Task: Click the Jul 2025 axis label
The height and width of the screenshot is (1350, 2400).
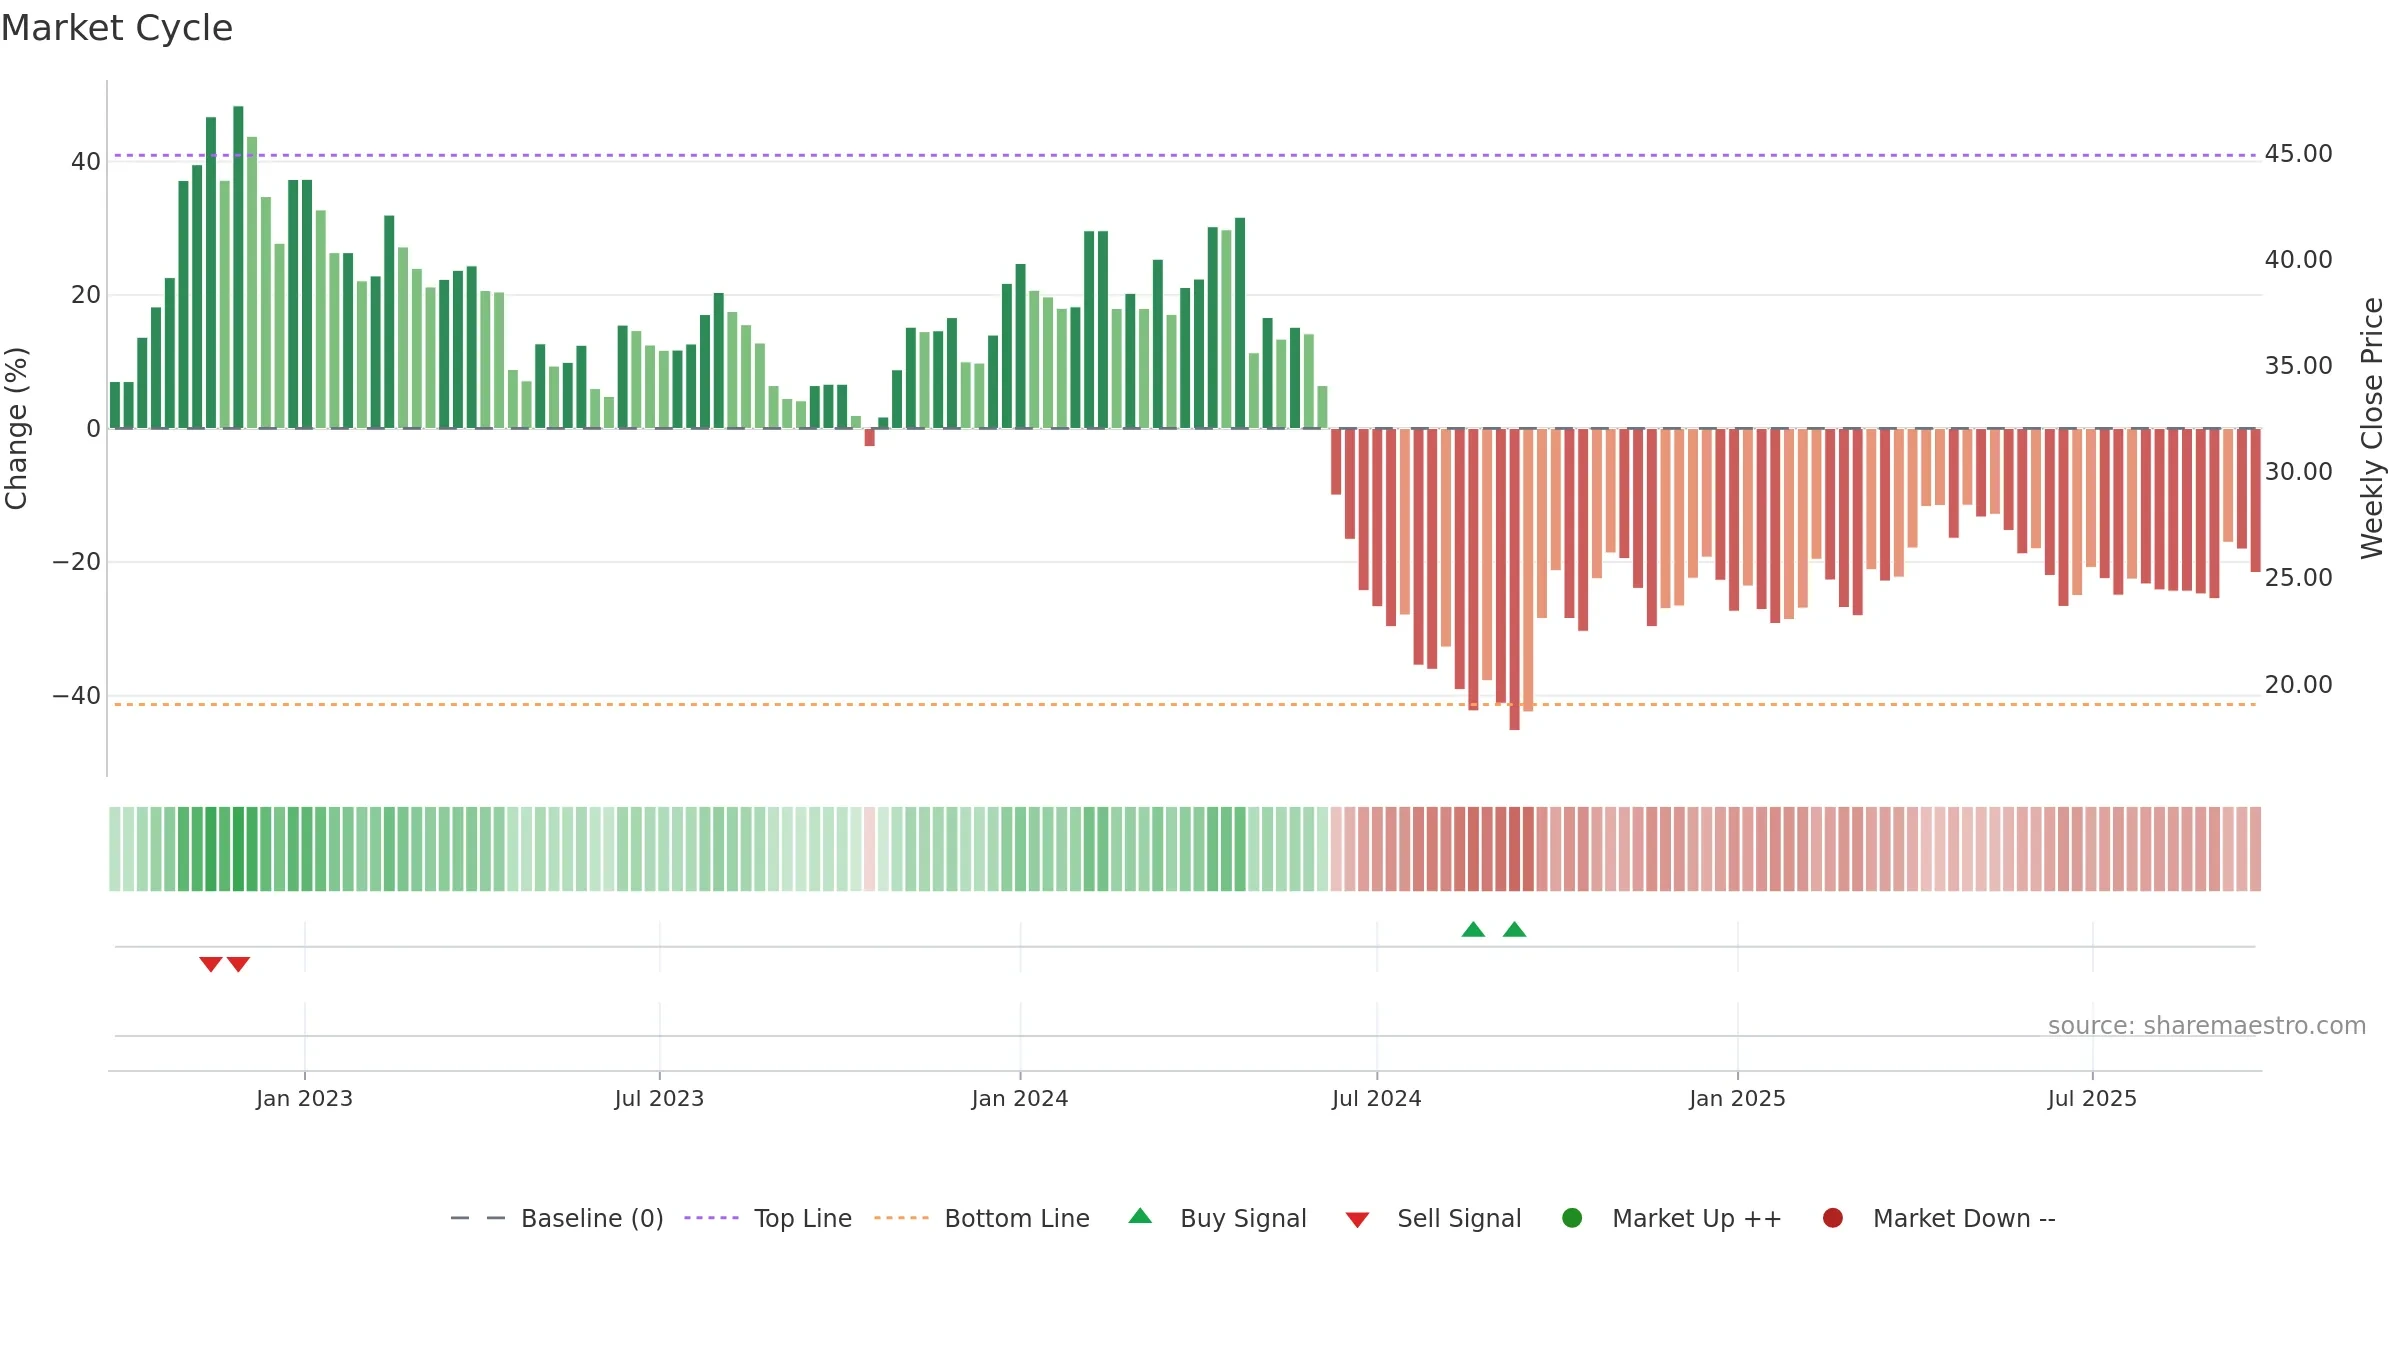Action: pyautogui.click(x=2092, y=1099)
